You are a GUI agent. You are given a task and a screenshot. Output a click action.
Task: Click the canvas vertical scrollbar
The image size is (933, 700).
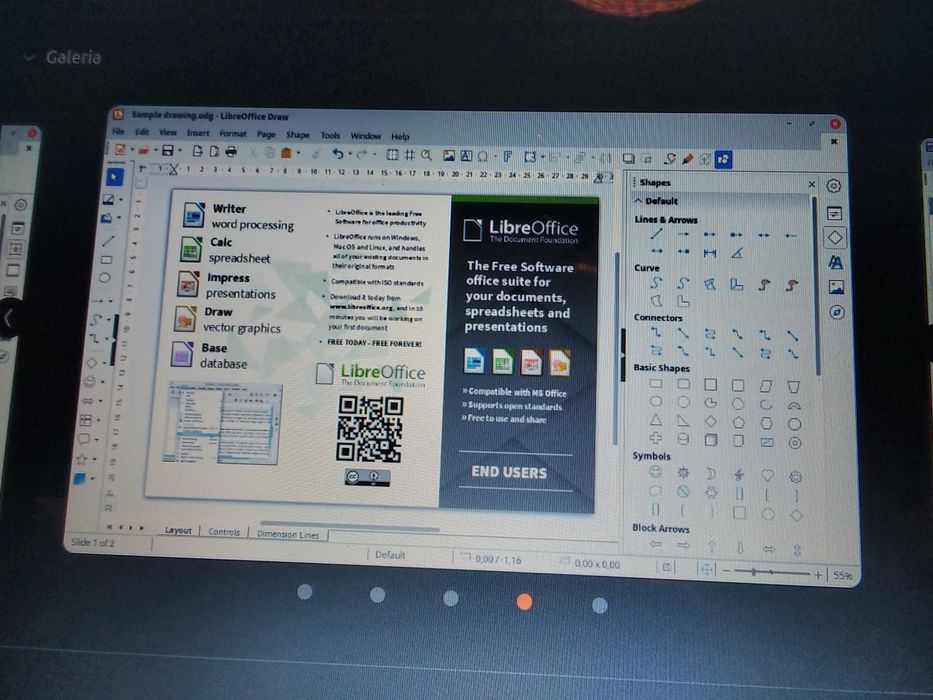pyautogui.click(x=616, y=348)
